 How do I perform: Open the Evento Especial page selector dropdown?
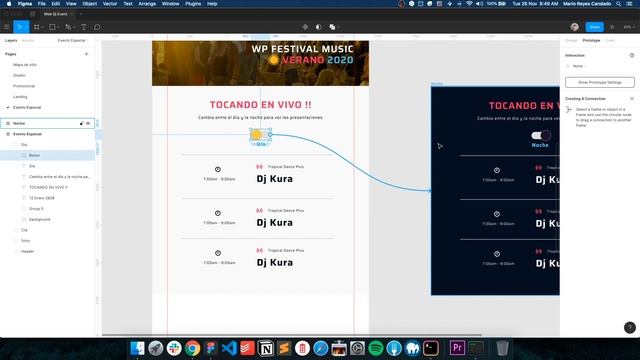click(73, 40)
